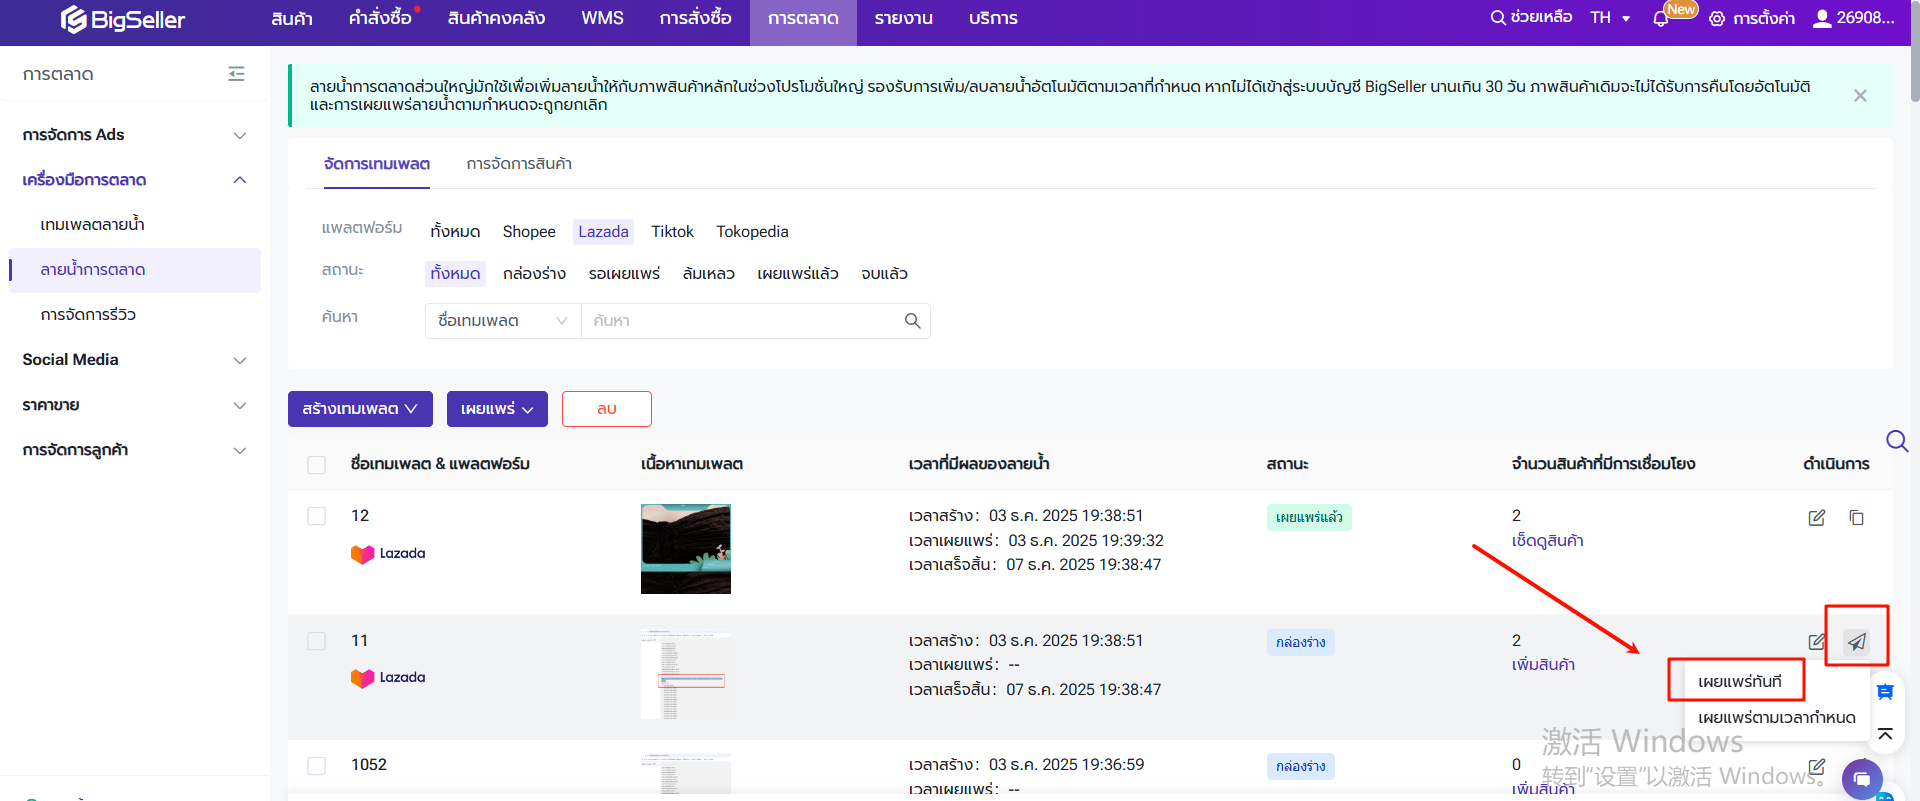
Task: Close the green info banner
Action: tap(1860, 96)
